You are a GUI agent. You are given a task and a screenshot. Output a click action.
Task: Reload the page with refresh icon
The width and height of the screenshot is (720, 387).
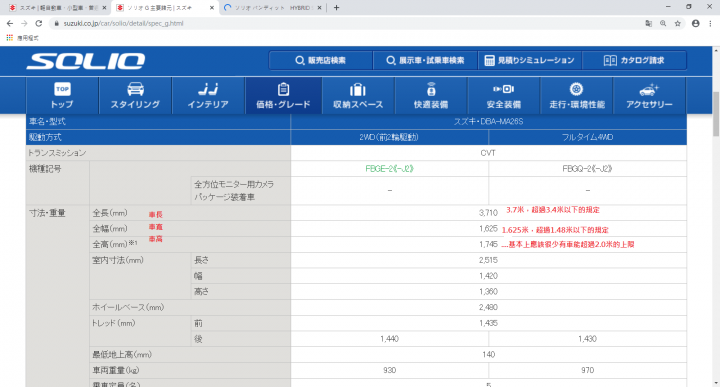point(39,23)
